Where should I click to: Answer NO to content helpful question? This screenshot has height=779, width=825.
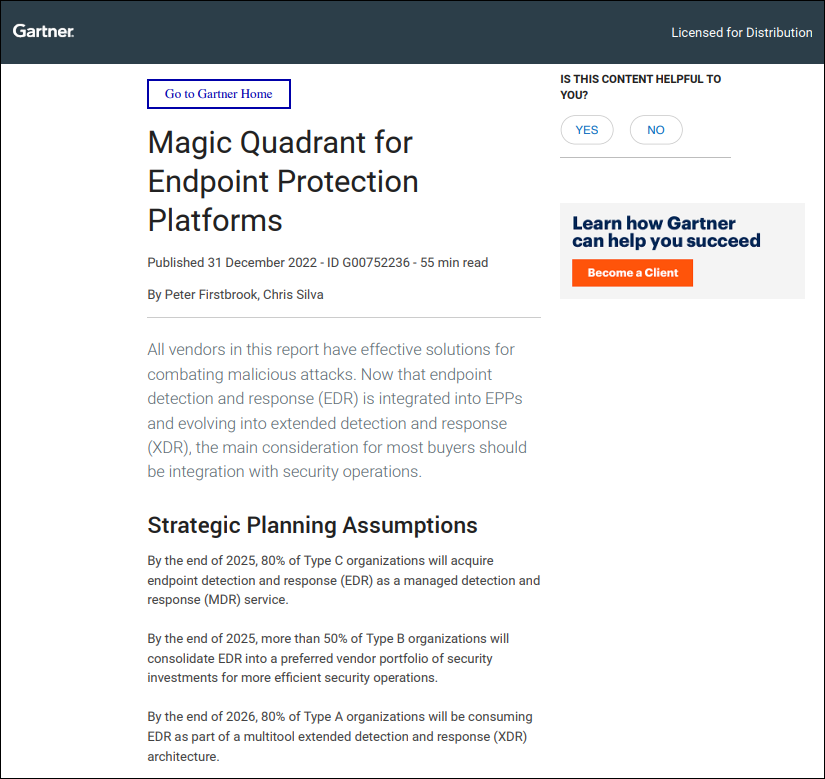pyautogui.click(x=656, y=130)
